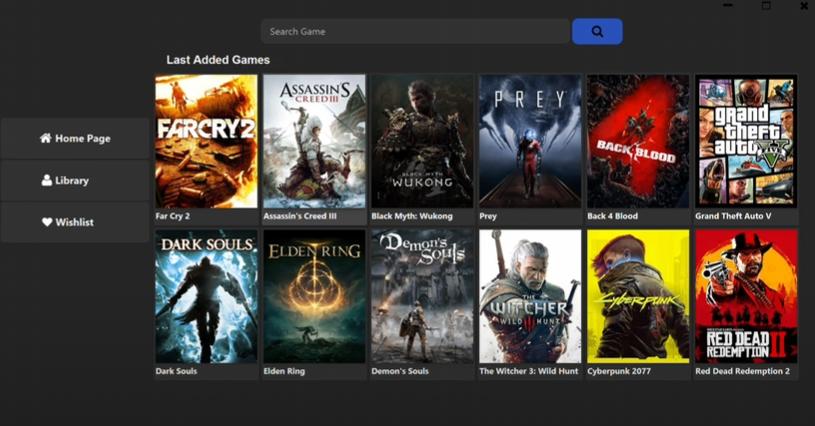Click the house icon beside Home Page
The image size is (815, 426).
[x=46, y=138]
